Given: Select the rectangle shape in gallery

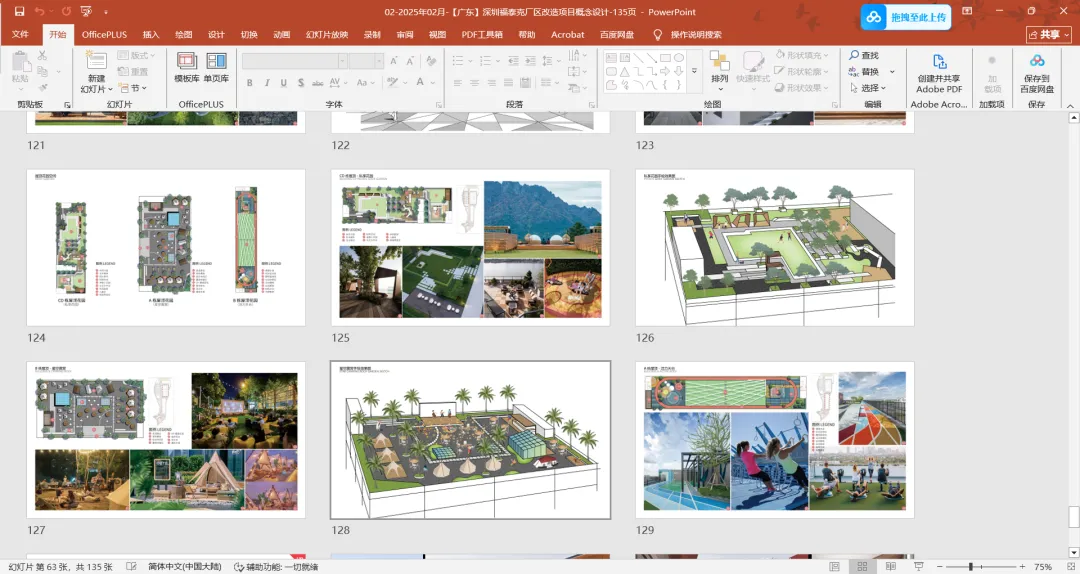Looking at the screenshot, I should [665, 58].
